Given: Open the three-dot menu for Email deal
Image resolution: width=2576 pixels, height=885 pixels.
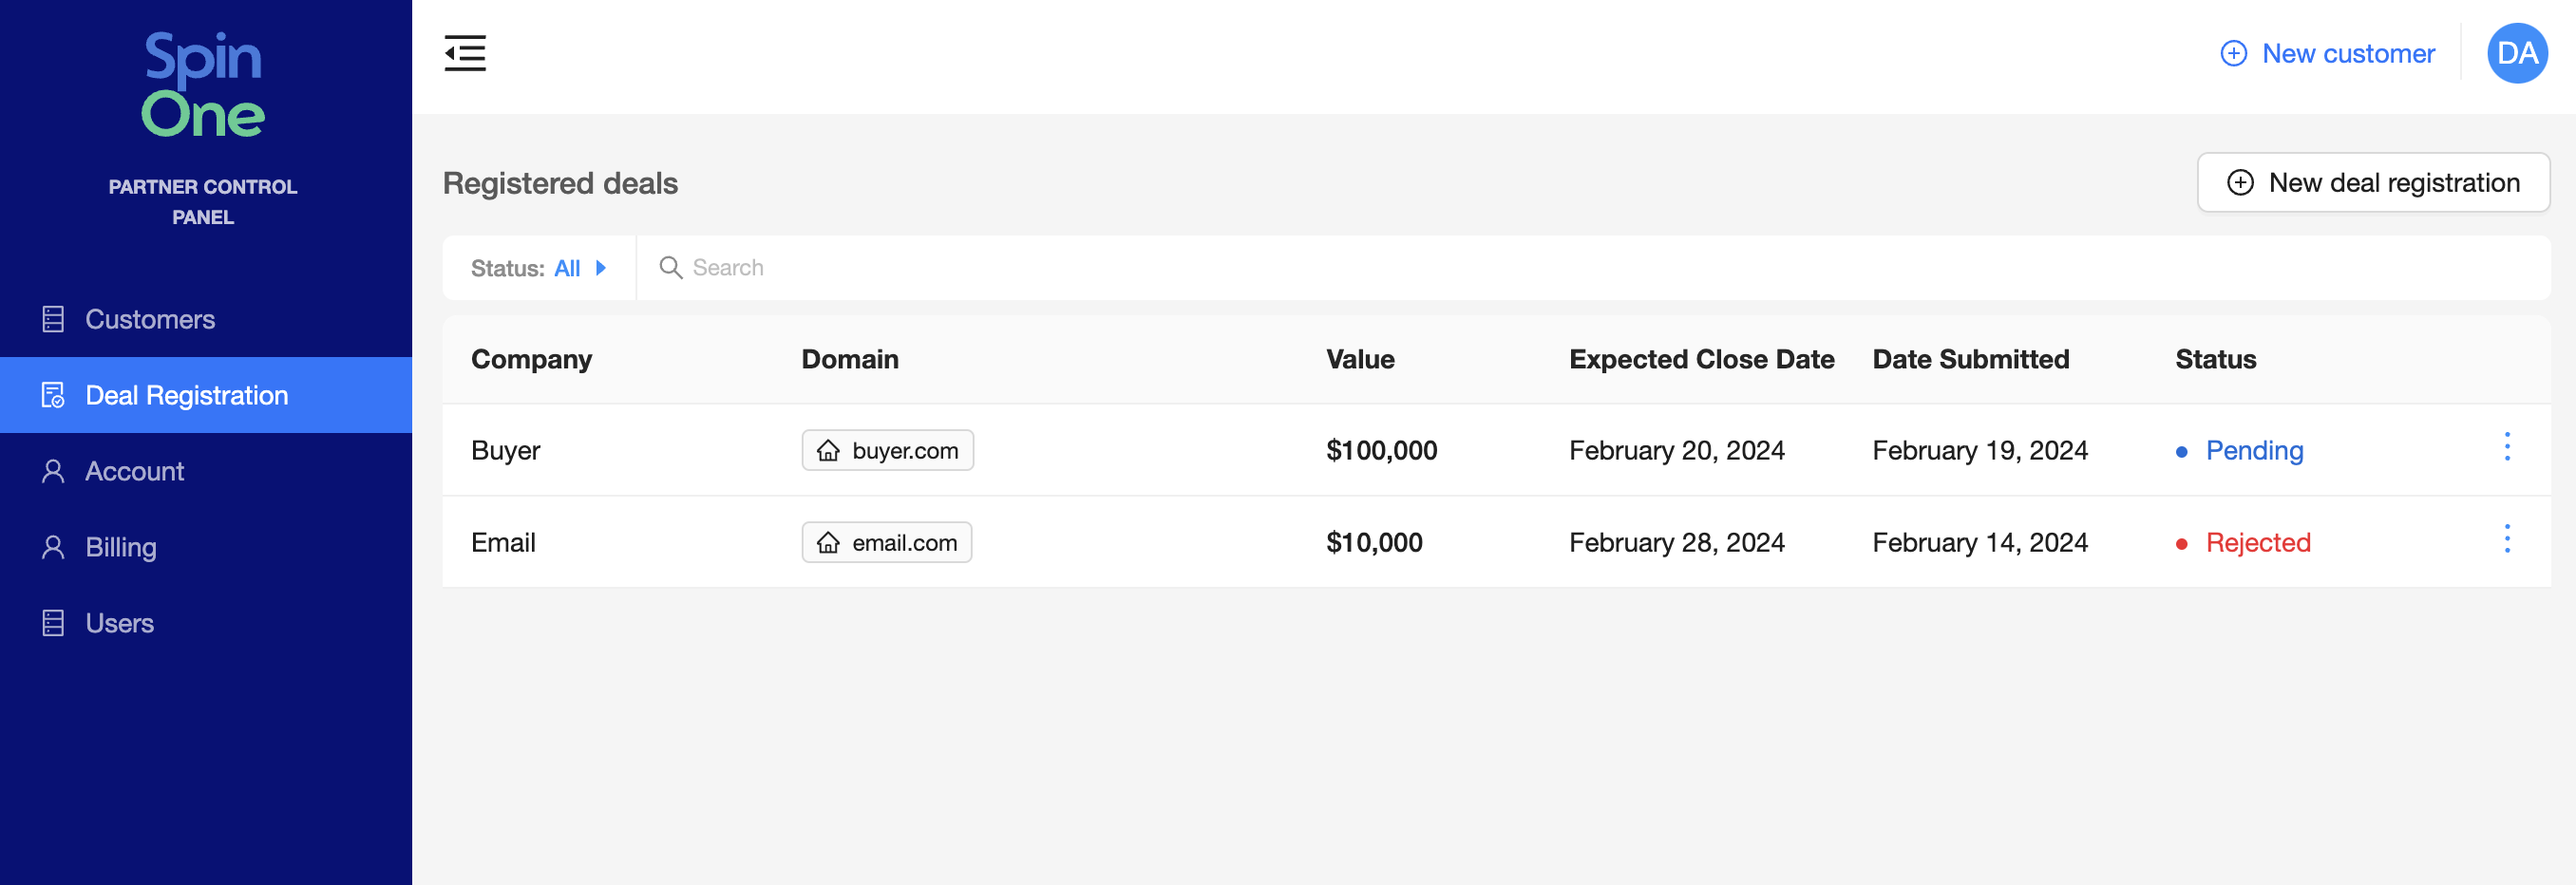Looking at the screenshot, I should (2506, 539).
